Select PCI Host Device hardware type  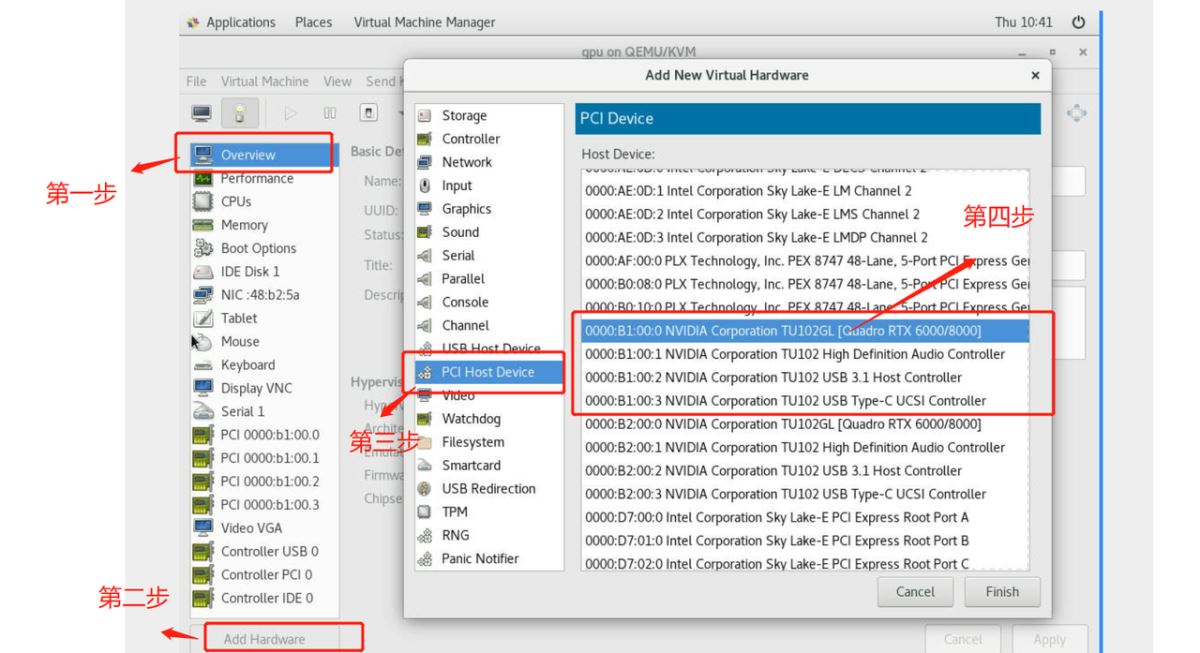(x=487, y=372)
